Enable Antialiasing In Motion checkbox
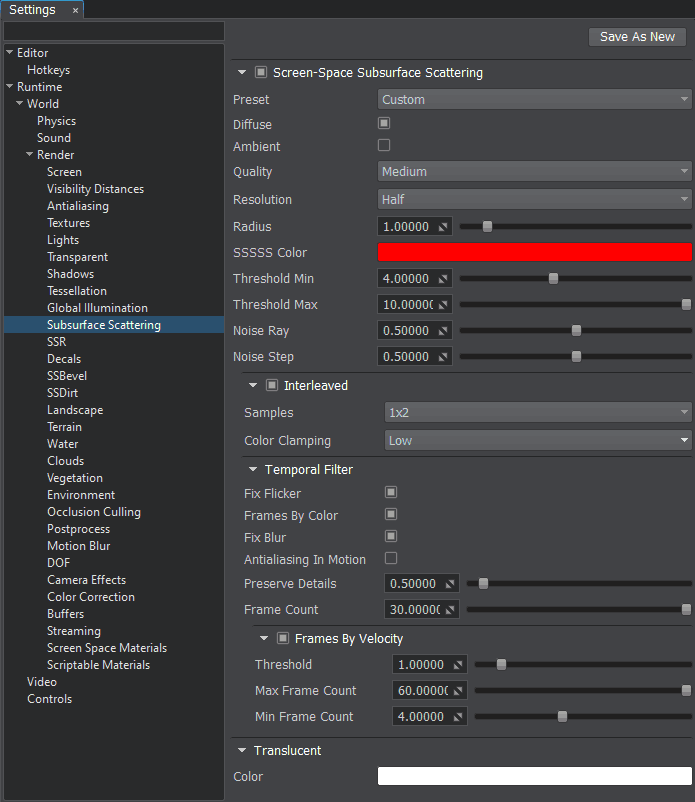The width and height of the screenshot is (695, 802). [x=391, y=559]
